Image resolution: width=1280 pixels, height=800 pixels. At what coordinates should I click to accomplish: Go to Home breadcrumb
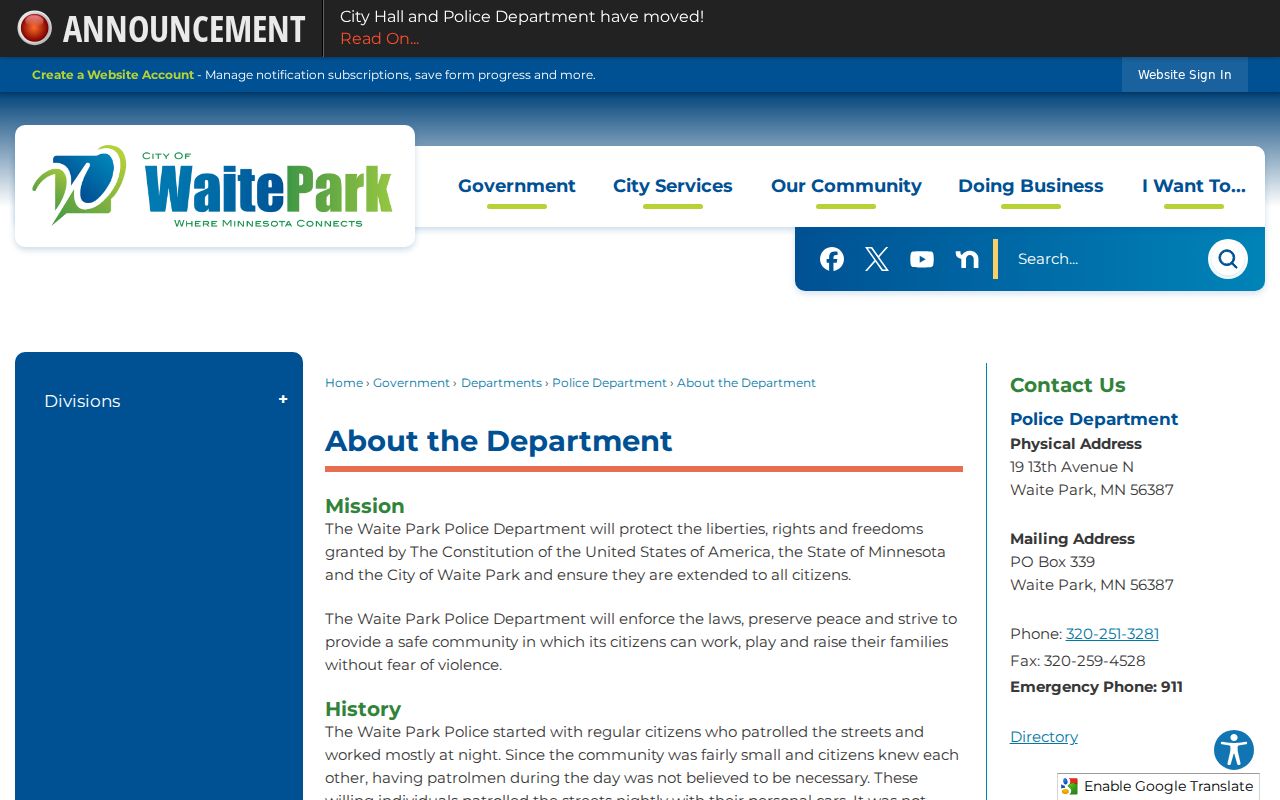[344, 383]
